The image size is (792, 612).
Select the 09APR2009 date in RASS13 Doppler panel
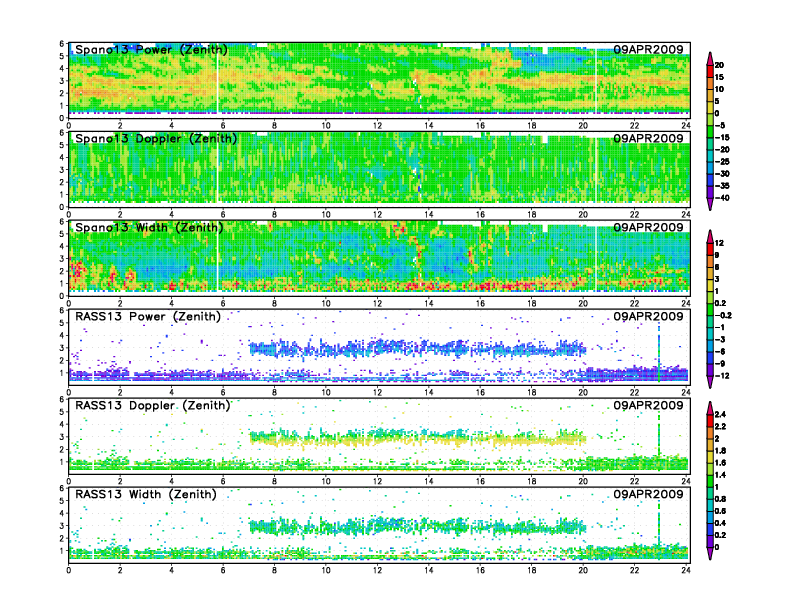[x=648, y=405]
